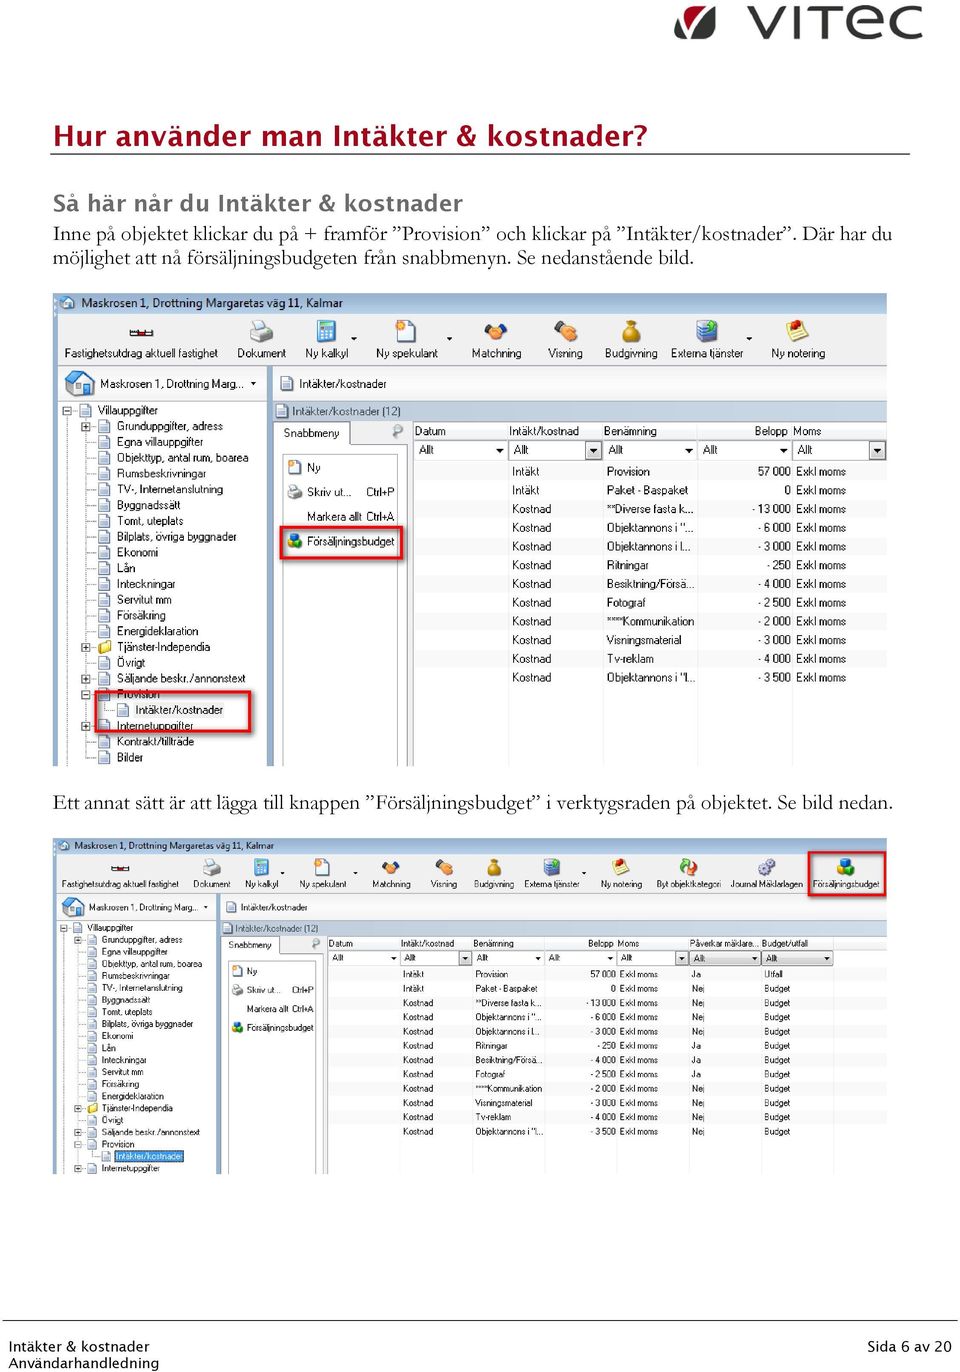Click Byt objektkategori icon in lower screenshot
The height and width of the screenshot is (1372, 960).
point(688,867)
